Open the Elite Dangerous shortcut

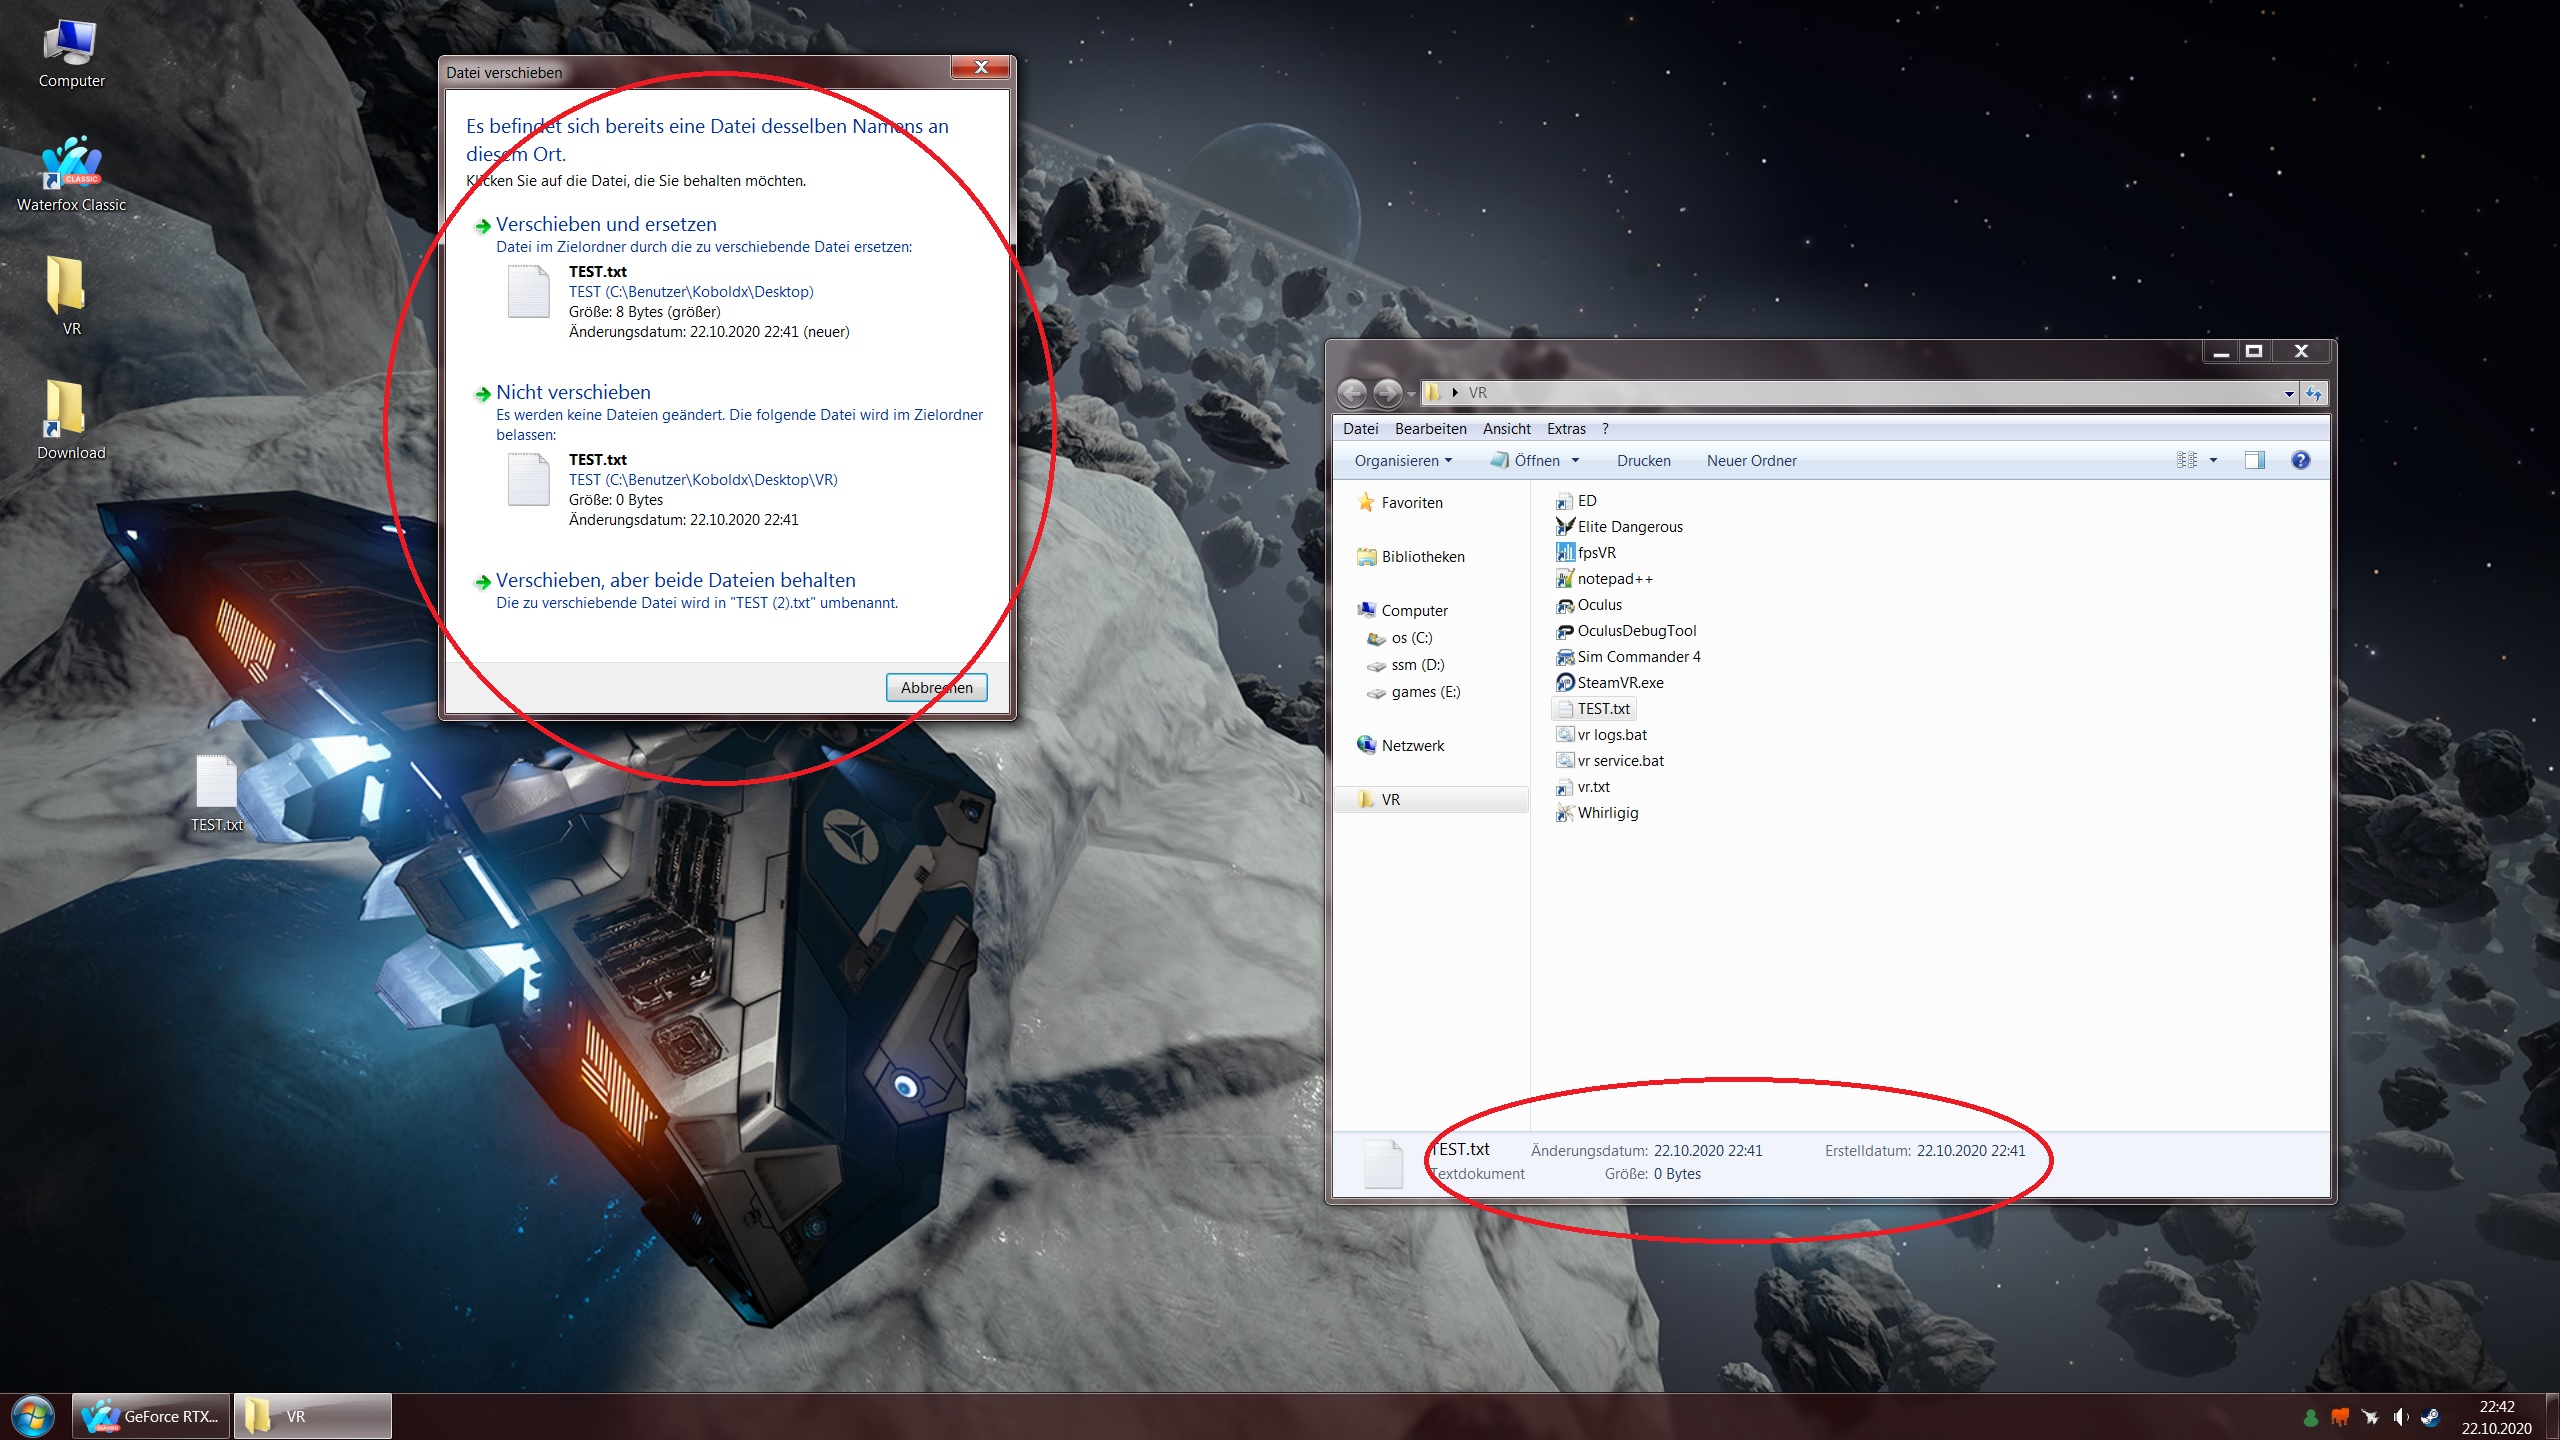pos(1629,527)
